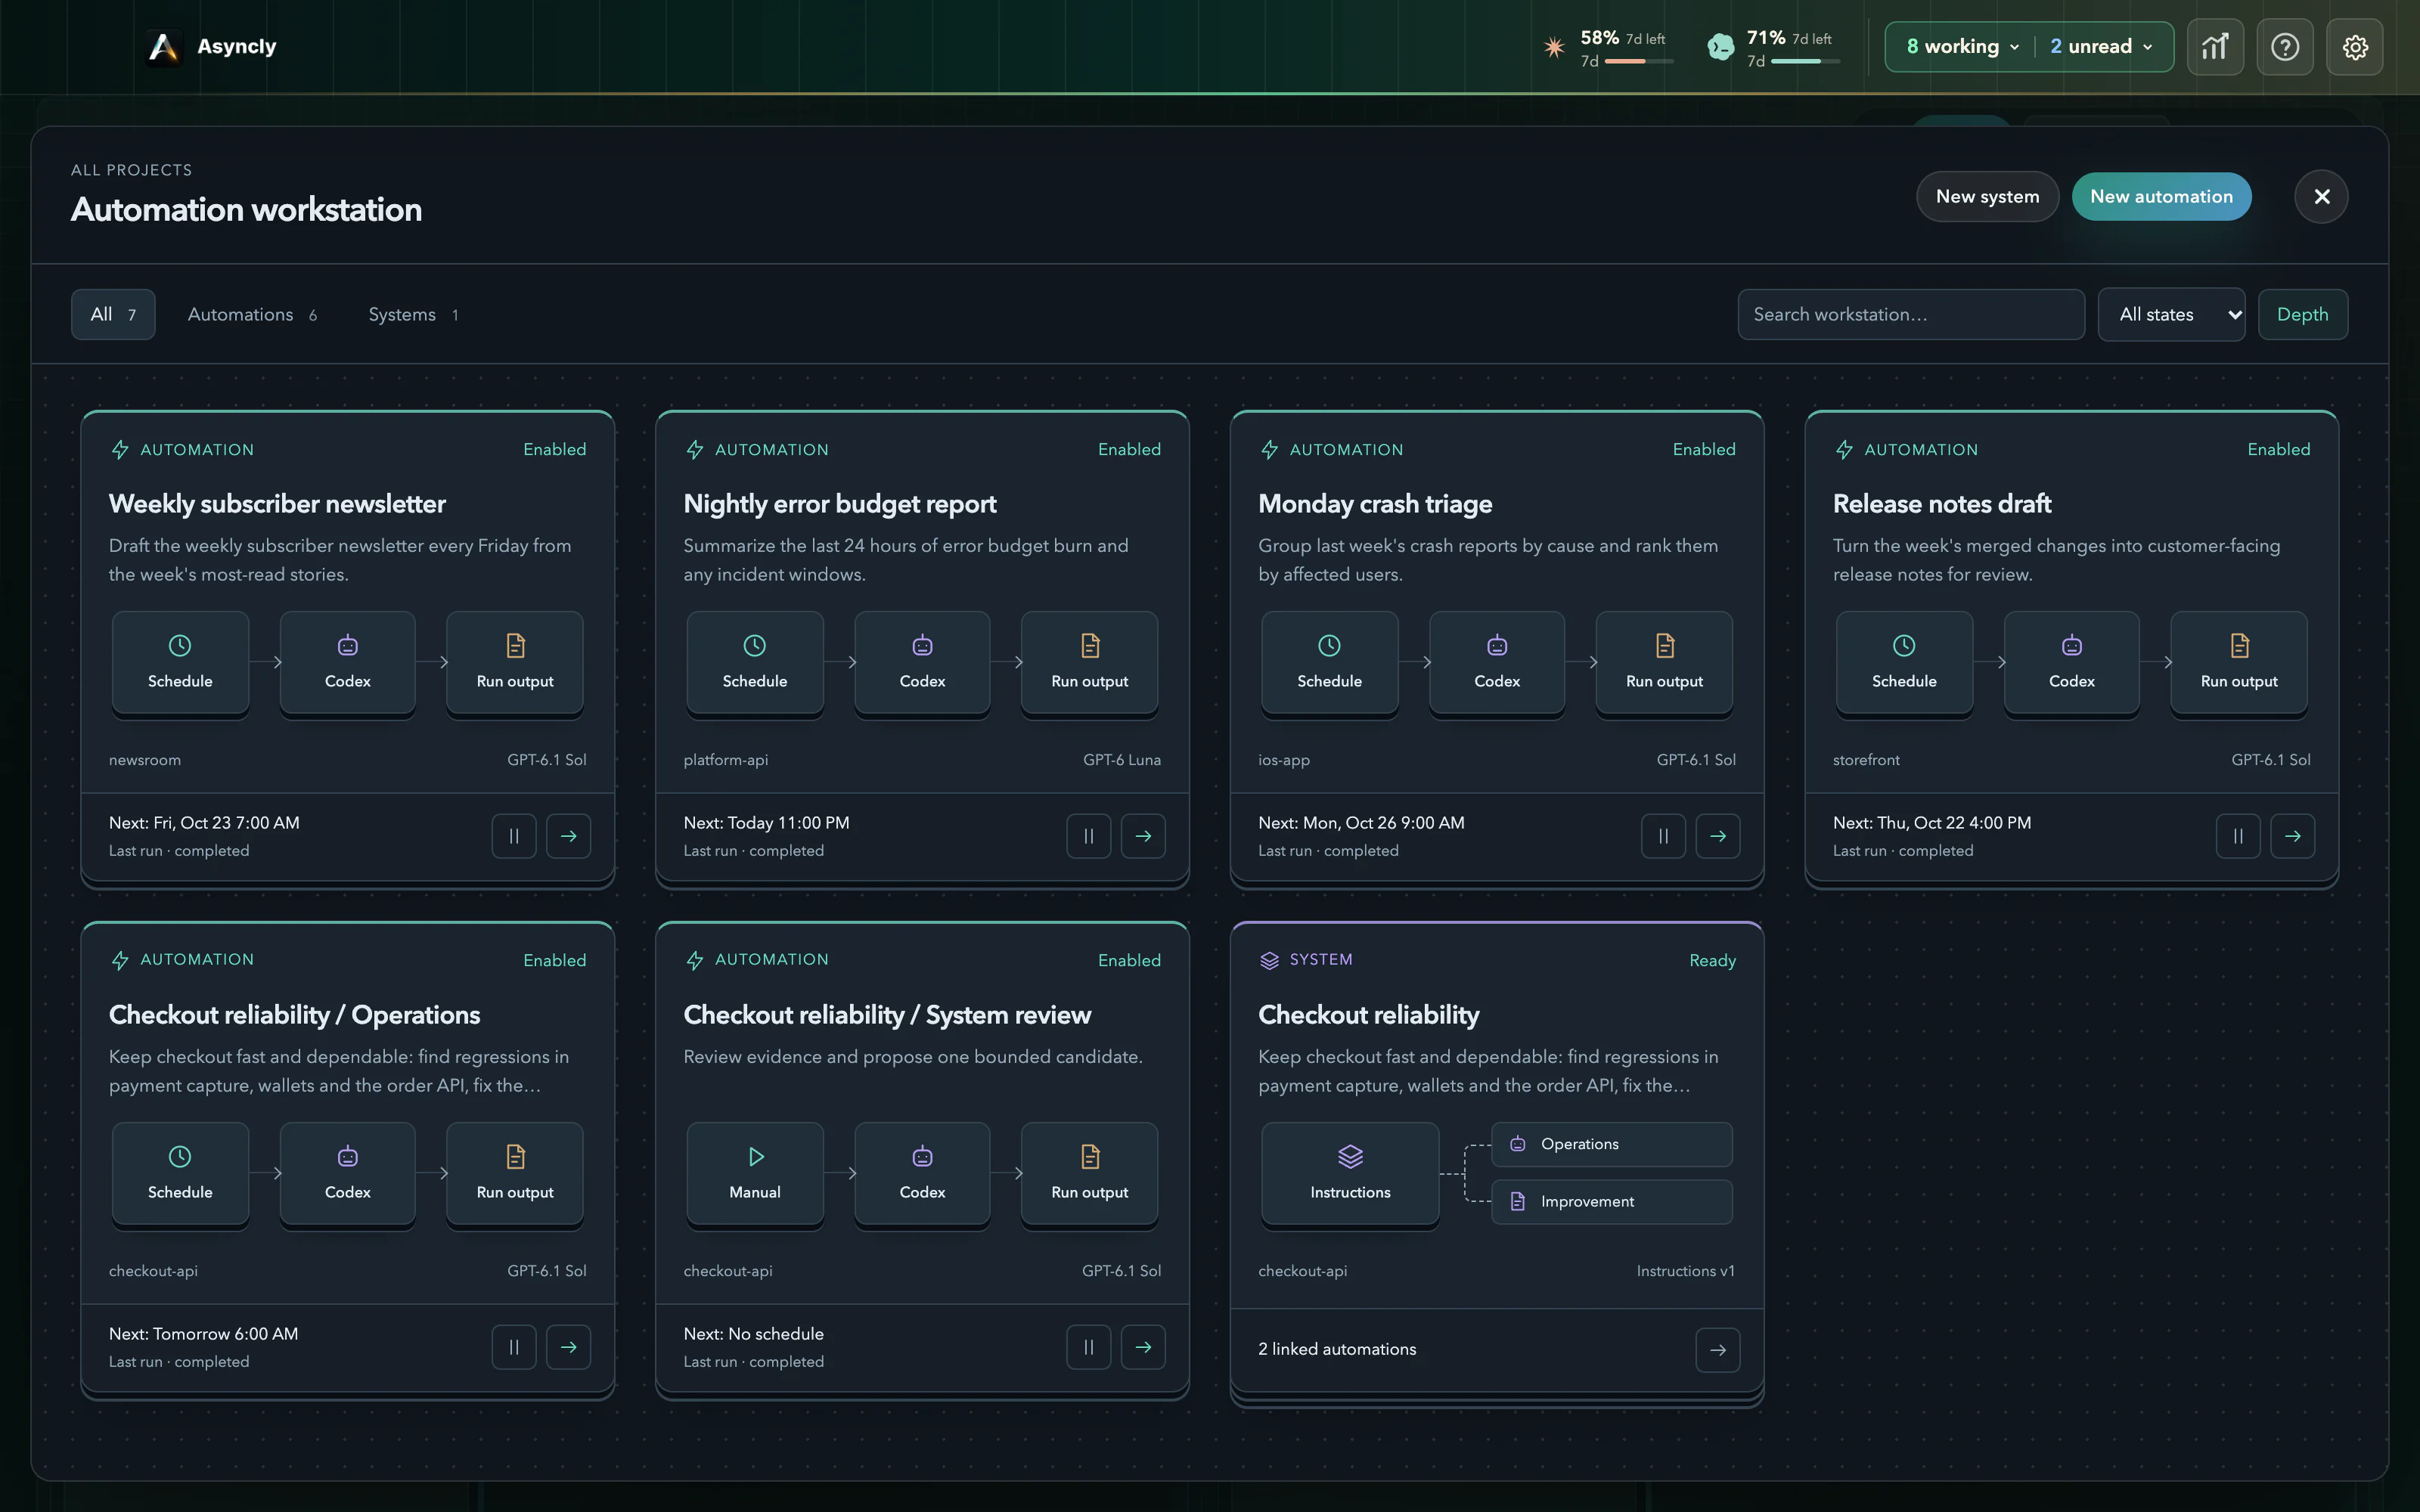This screenshot has height=1512, width=2420.
Task: Switch to the Automations tab
Action: tap(252, 315)
